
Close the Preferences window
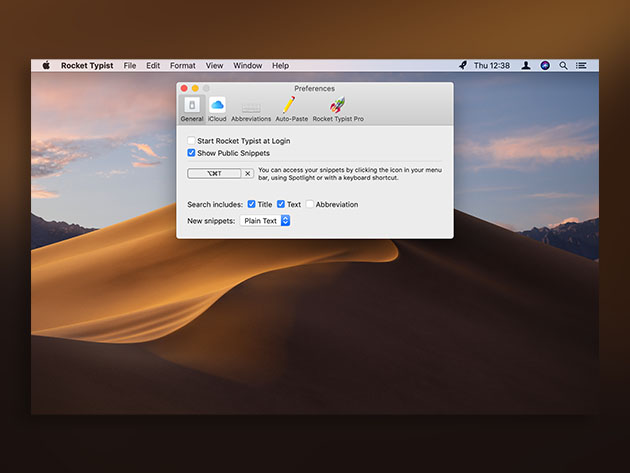(184, 88)
